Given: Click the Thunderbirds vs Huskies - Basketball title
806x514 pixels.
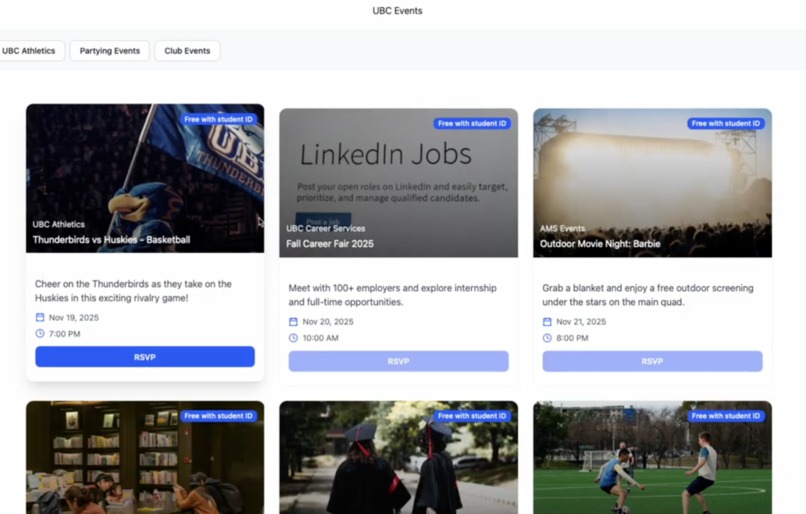Looking at the screenshot, I should click(112, 240).
